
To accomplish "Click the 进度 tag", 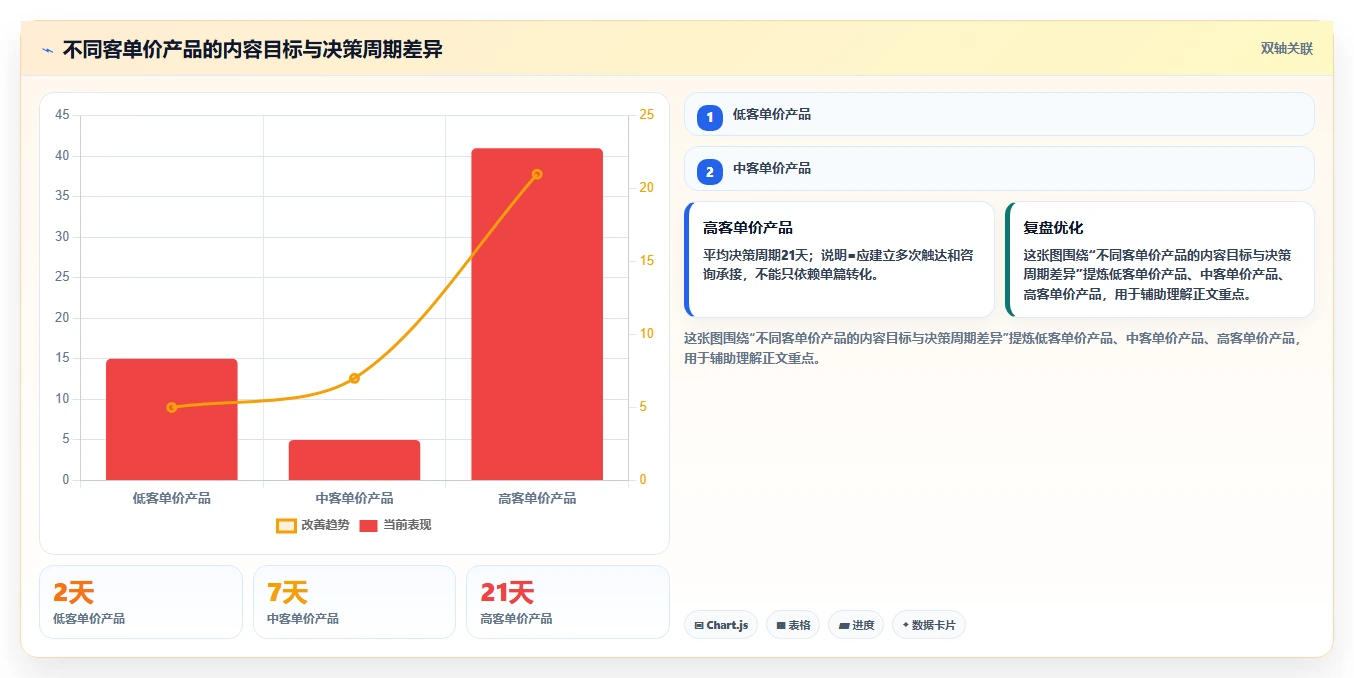I will [x=856, y=625].
